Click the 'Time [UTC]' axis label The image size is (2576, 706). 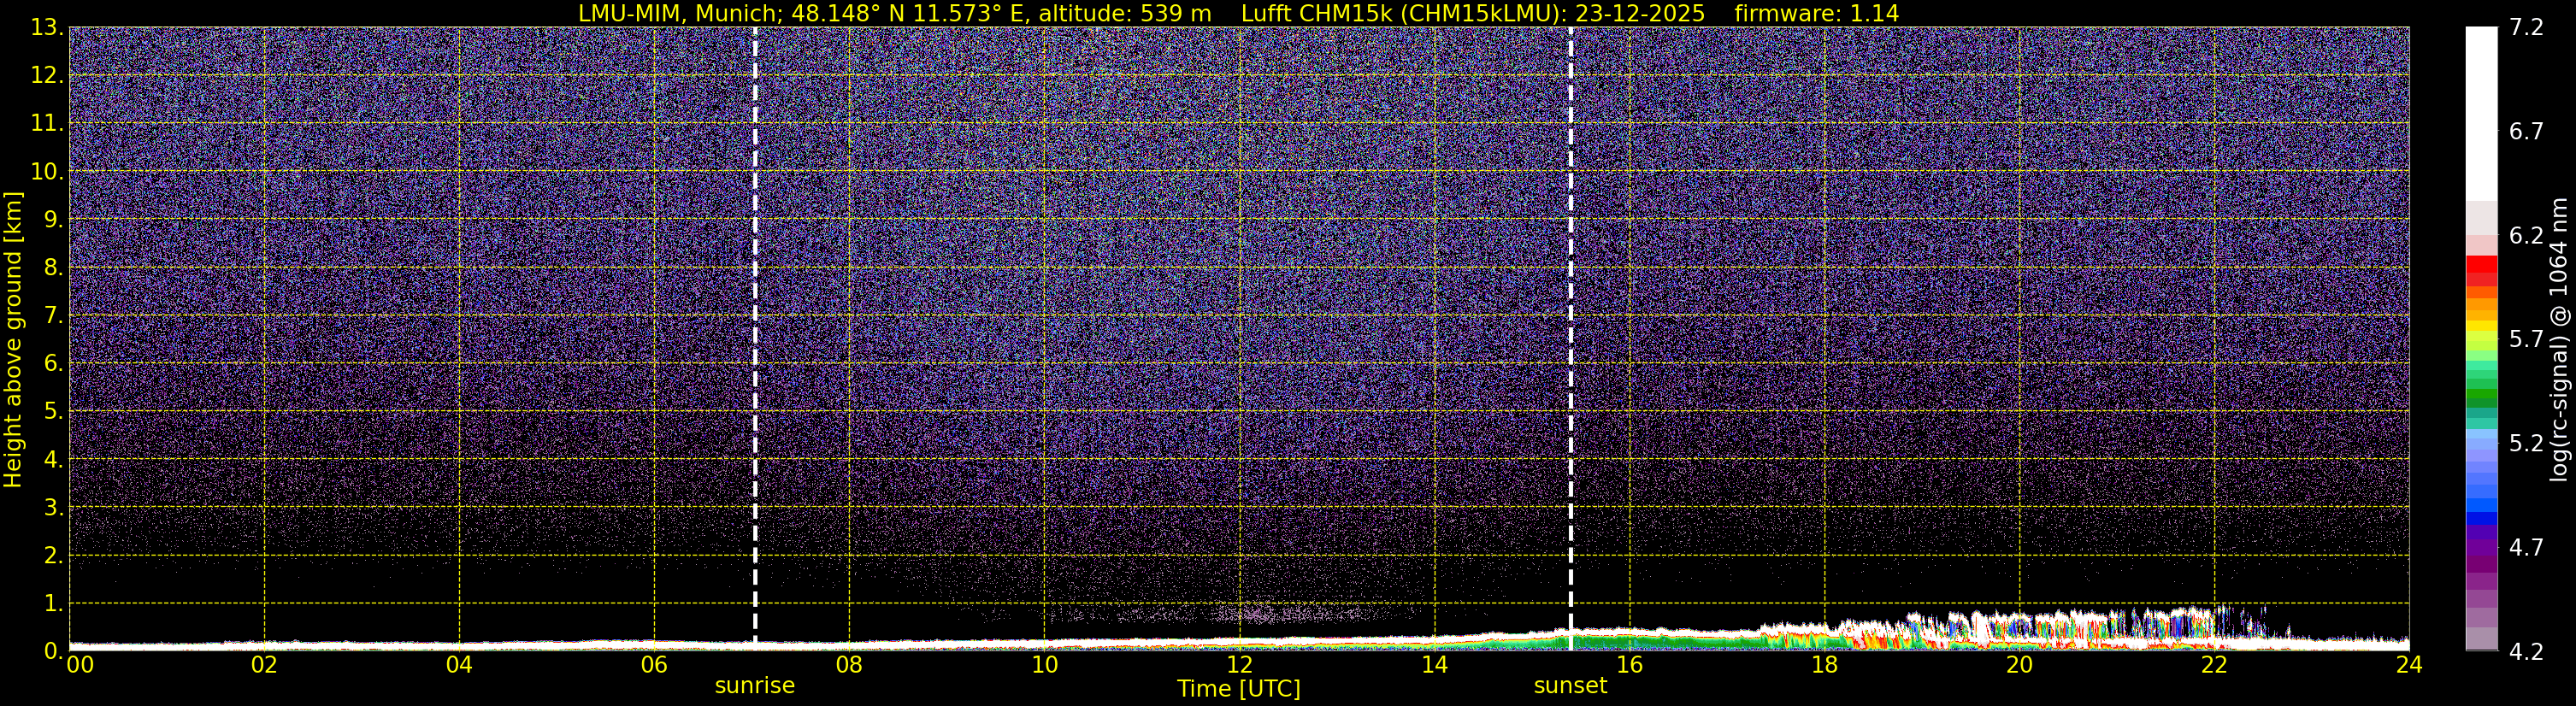tap(1239, 689)
